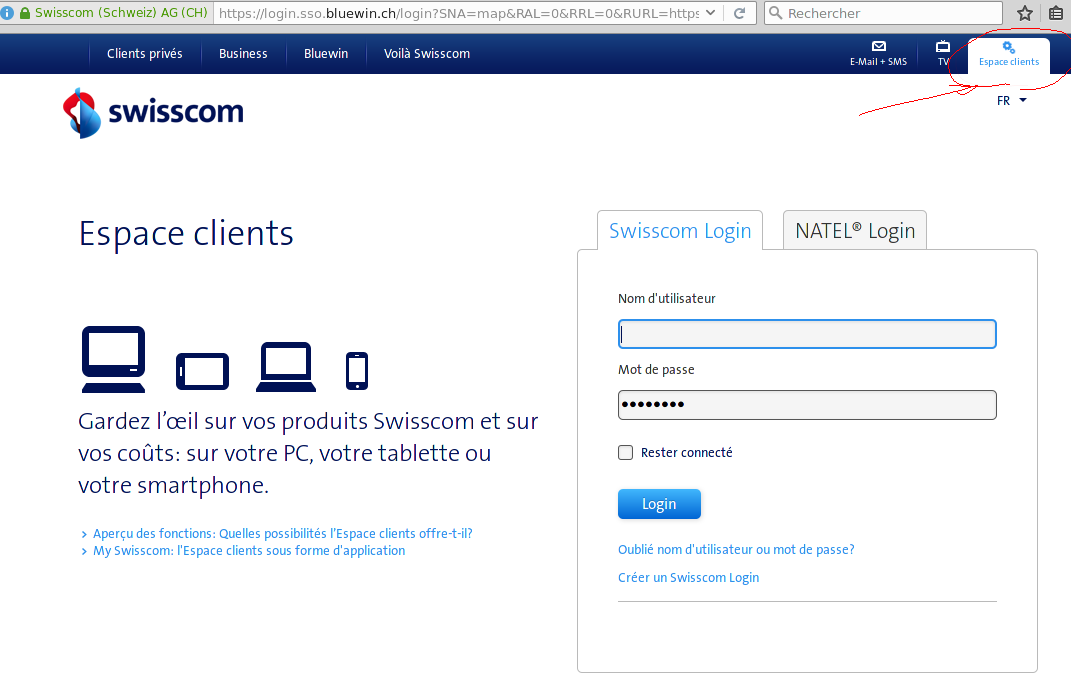
Task: Open the Clients privés menu item
Action: 145,54
